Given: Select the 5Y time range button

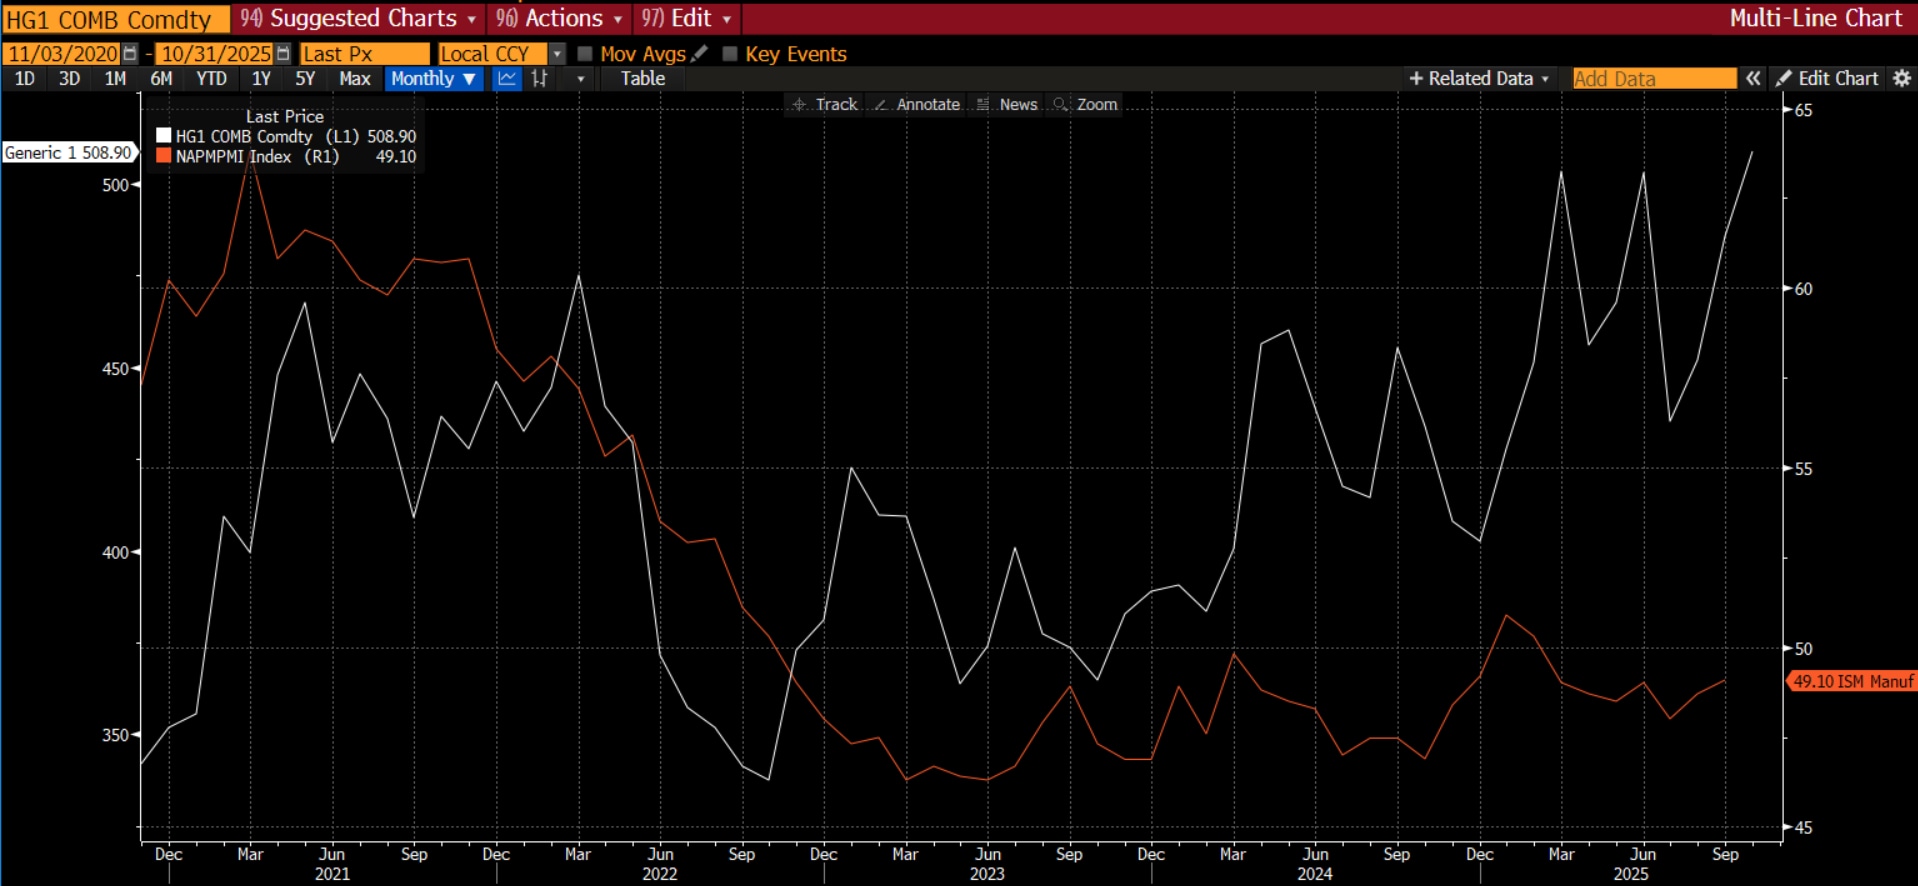Looking at the screenshot, I should point(305,79).
